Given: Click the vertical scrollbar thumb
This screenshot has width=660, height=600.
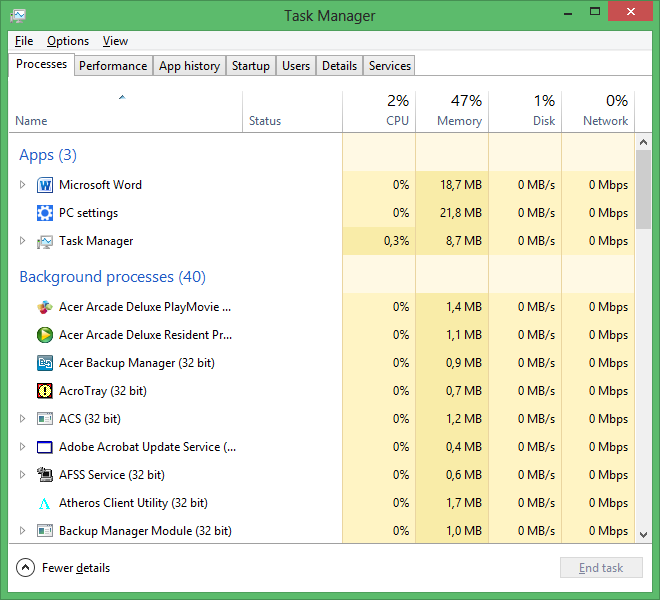Looking at the screenshot, I should point(643,189).
